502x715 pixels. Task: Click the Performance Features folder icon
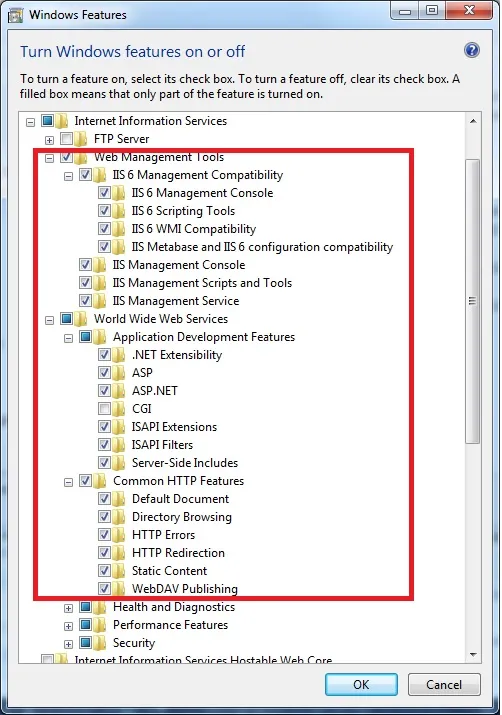tap(99, 625)
